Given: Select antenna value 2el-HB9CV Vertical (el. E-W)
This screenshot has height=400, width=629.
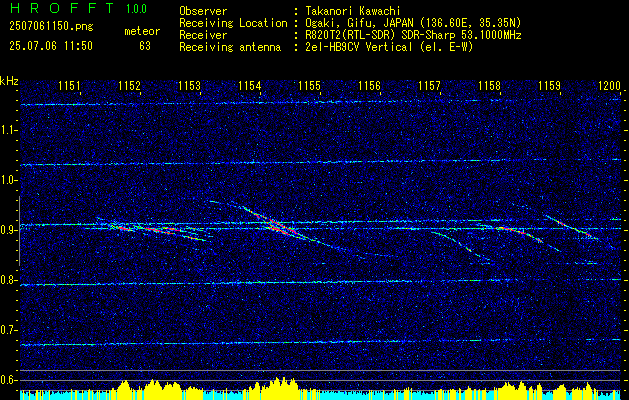Looking at the screenshot, I should pos(389,47).
